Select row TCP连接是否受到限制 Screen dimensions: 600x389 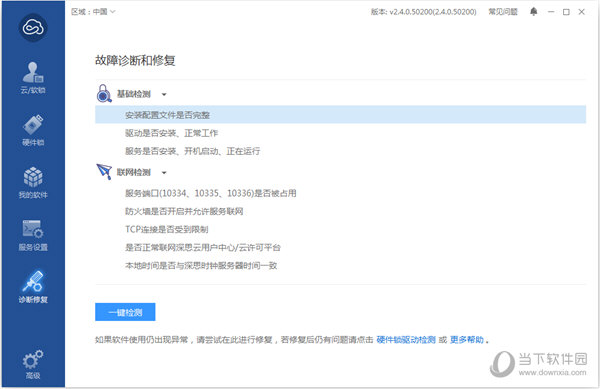(x=341, y=229)
